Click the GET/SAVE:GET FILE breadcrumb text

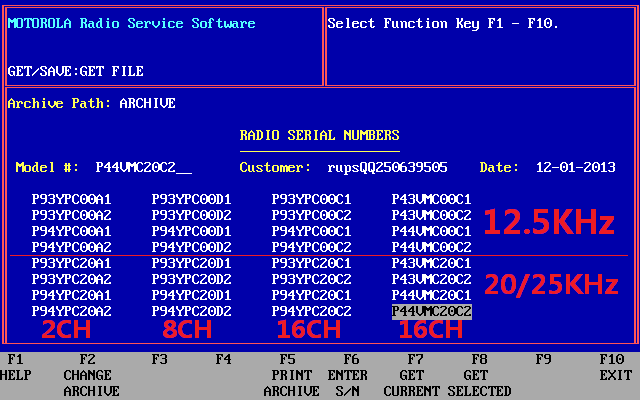[x=76, y=71]
